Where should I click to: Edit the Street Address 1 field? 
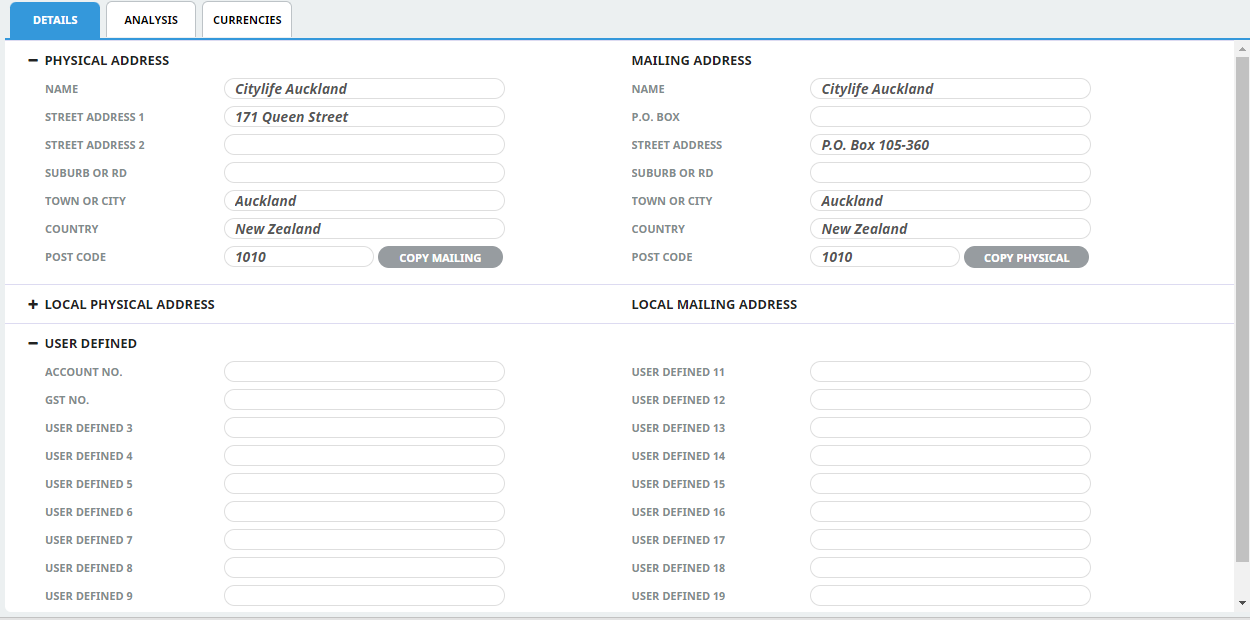pos(364,117)
